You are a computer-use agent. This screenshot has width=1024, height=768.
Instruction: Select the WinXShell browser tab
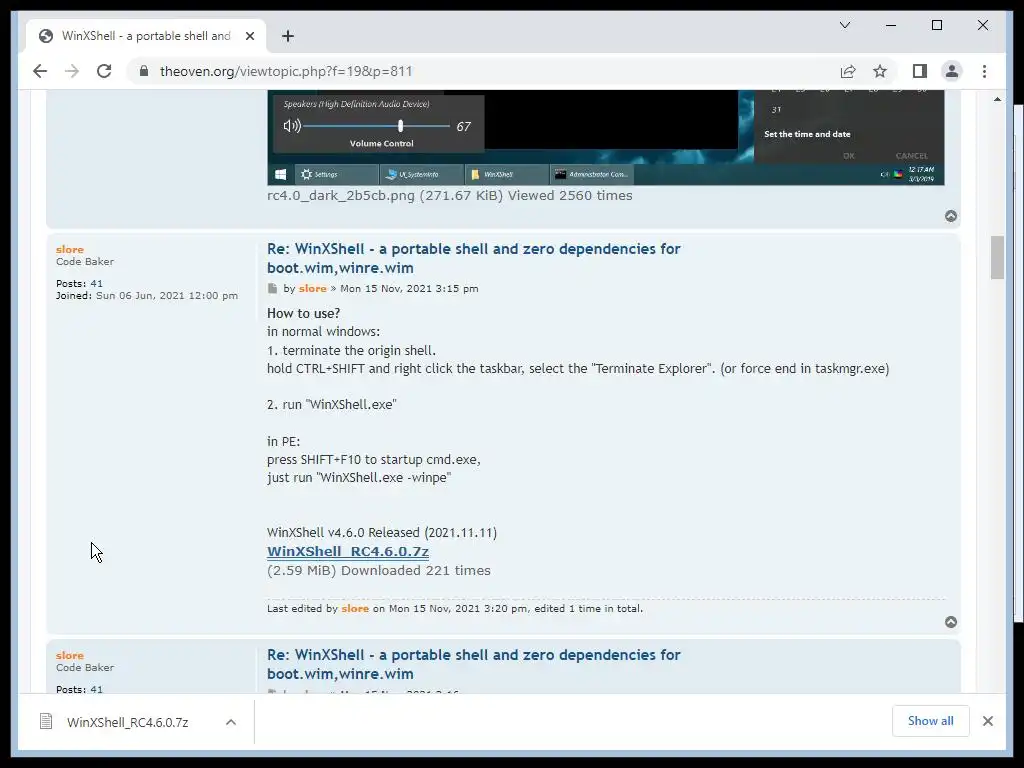point(146,36)
